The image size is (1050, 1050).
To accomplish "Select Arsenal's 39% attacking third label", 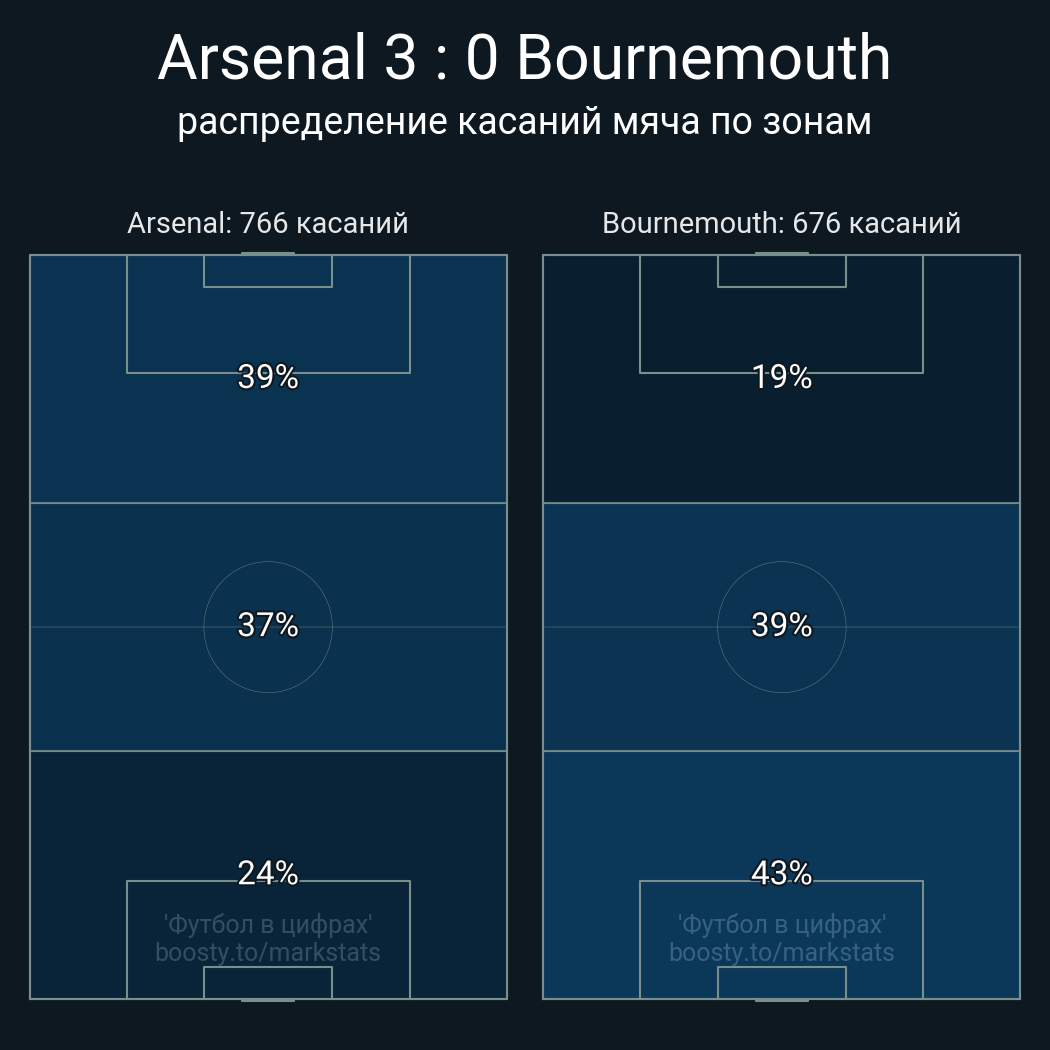I will (267, 377).
